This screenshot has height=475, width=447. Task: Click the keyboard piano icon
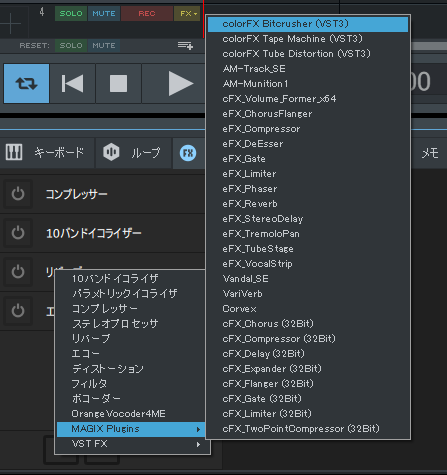click(14, 152)
